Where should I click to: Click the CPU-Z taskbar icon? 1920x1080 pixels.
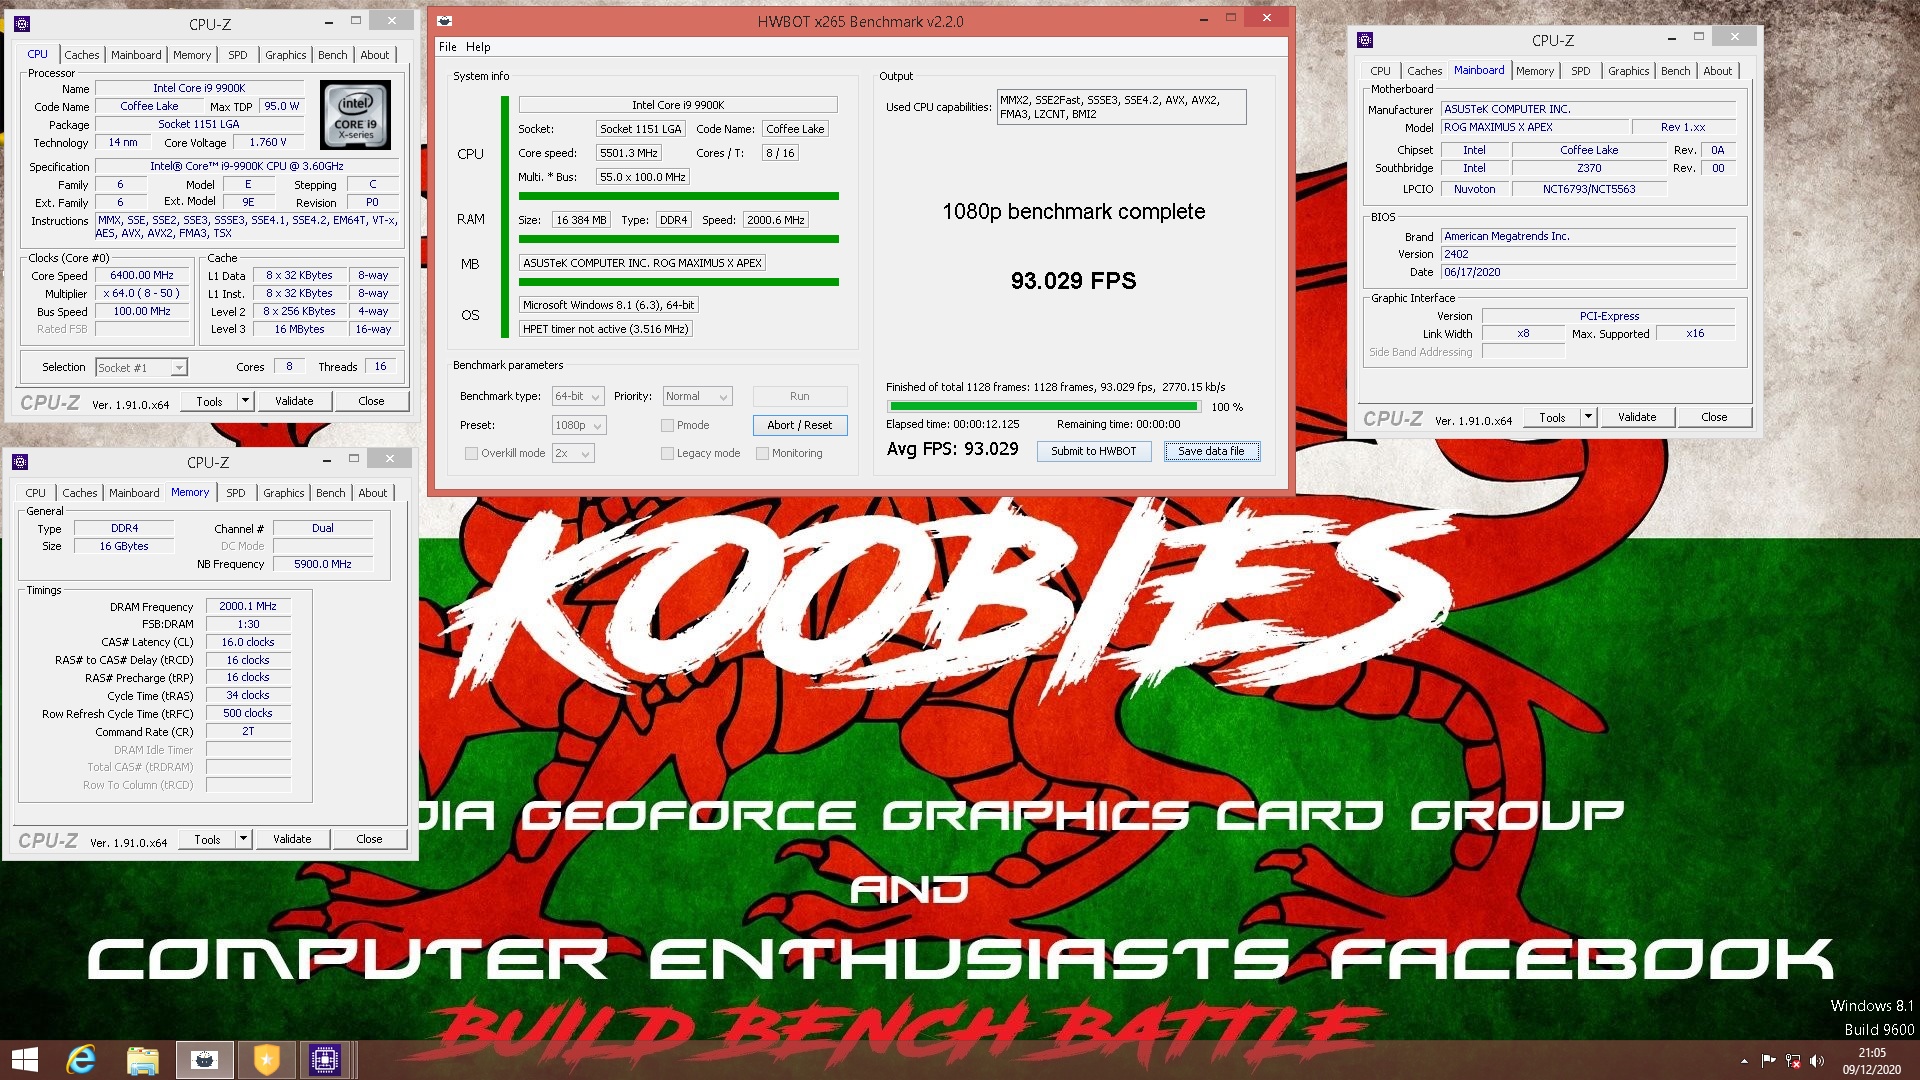pos(326,1060)
